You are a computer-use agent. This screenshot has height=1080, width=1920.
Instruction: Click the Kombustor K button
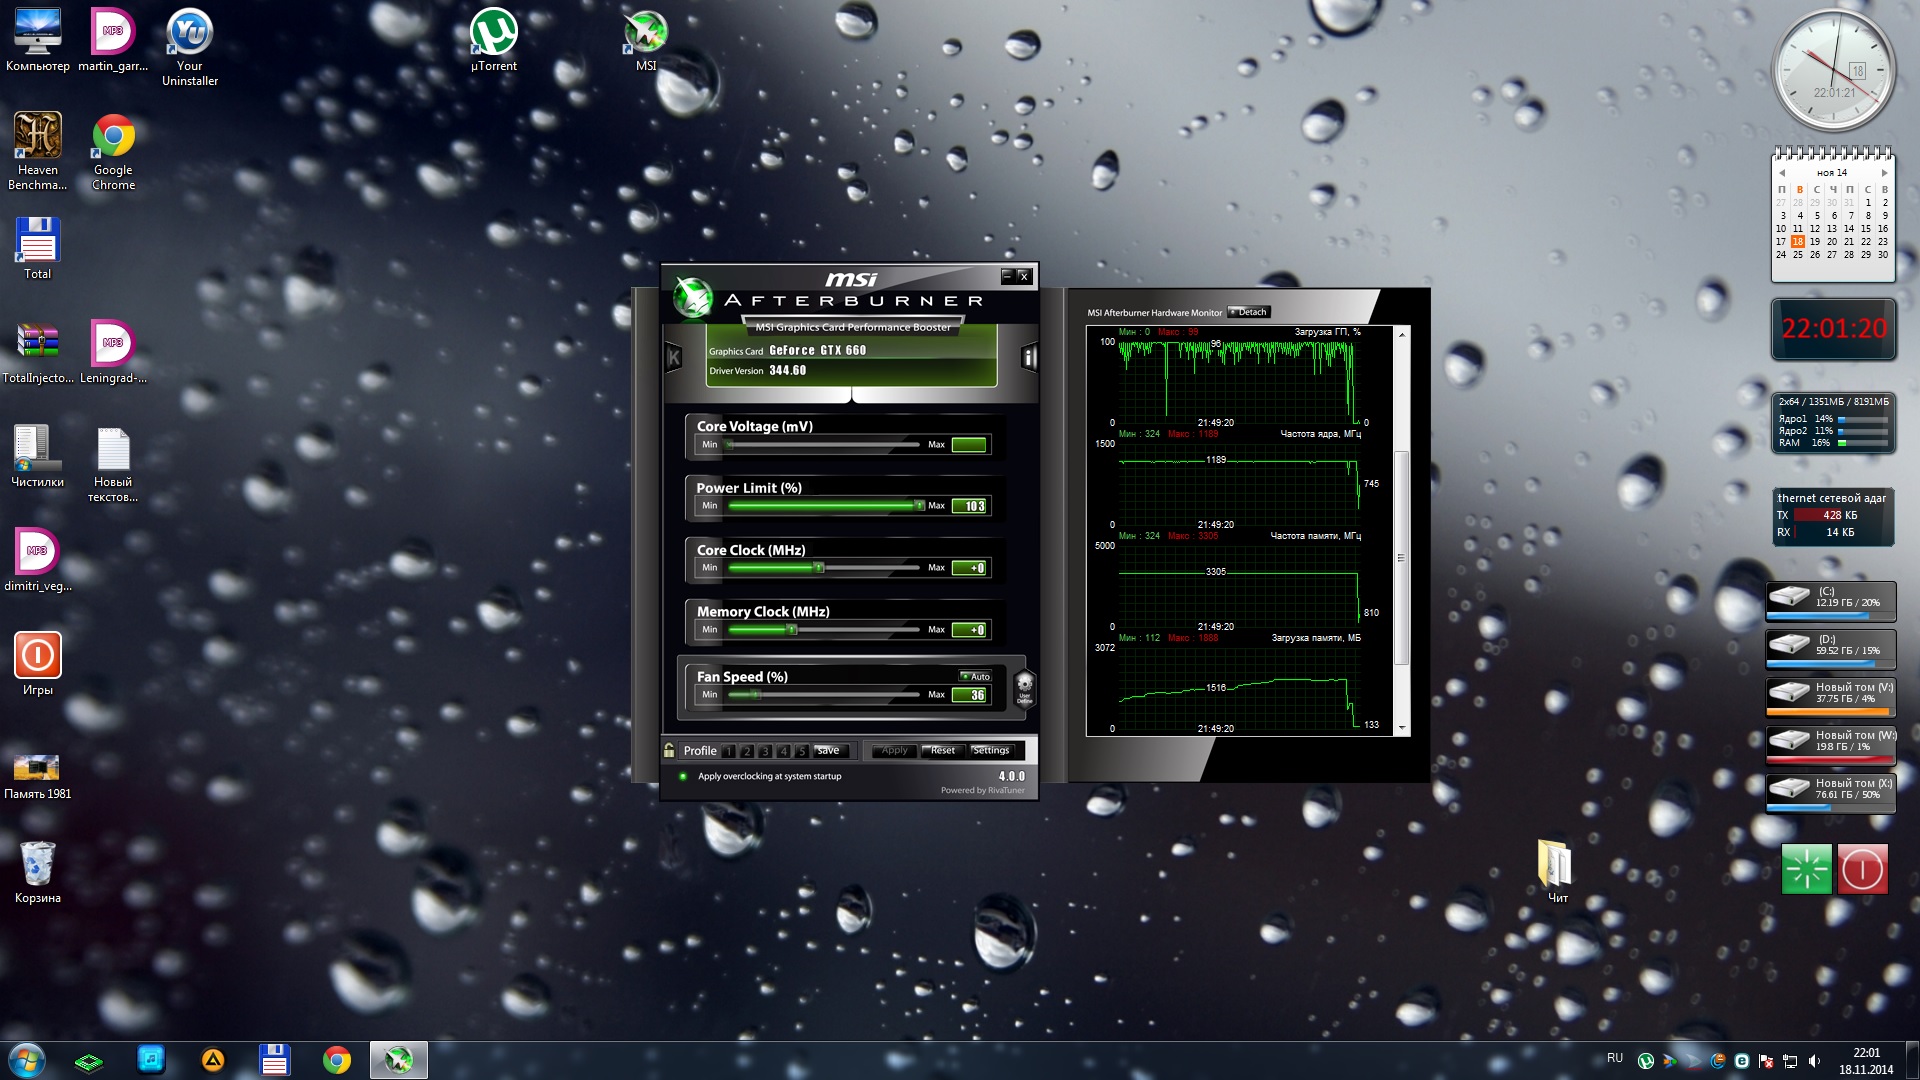pyautogui.click(x=674, y=357)
